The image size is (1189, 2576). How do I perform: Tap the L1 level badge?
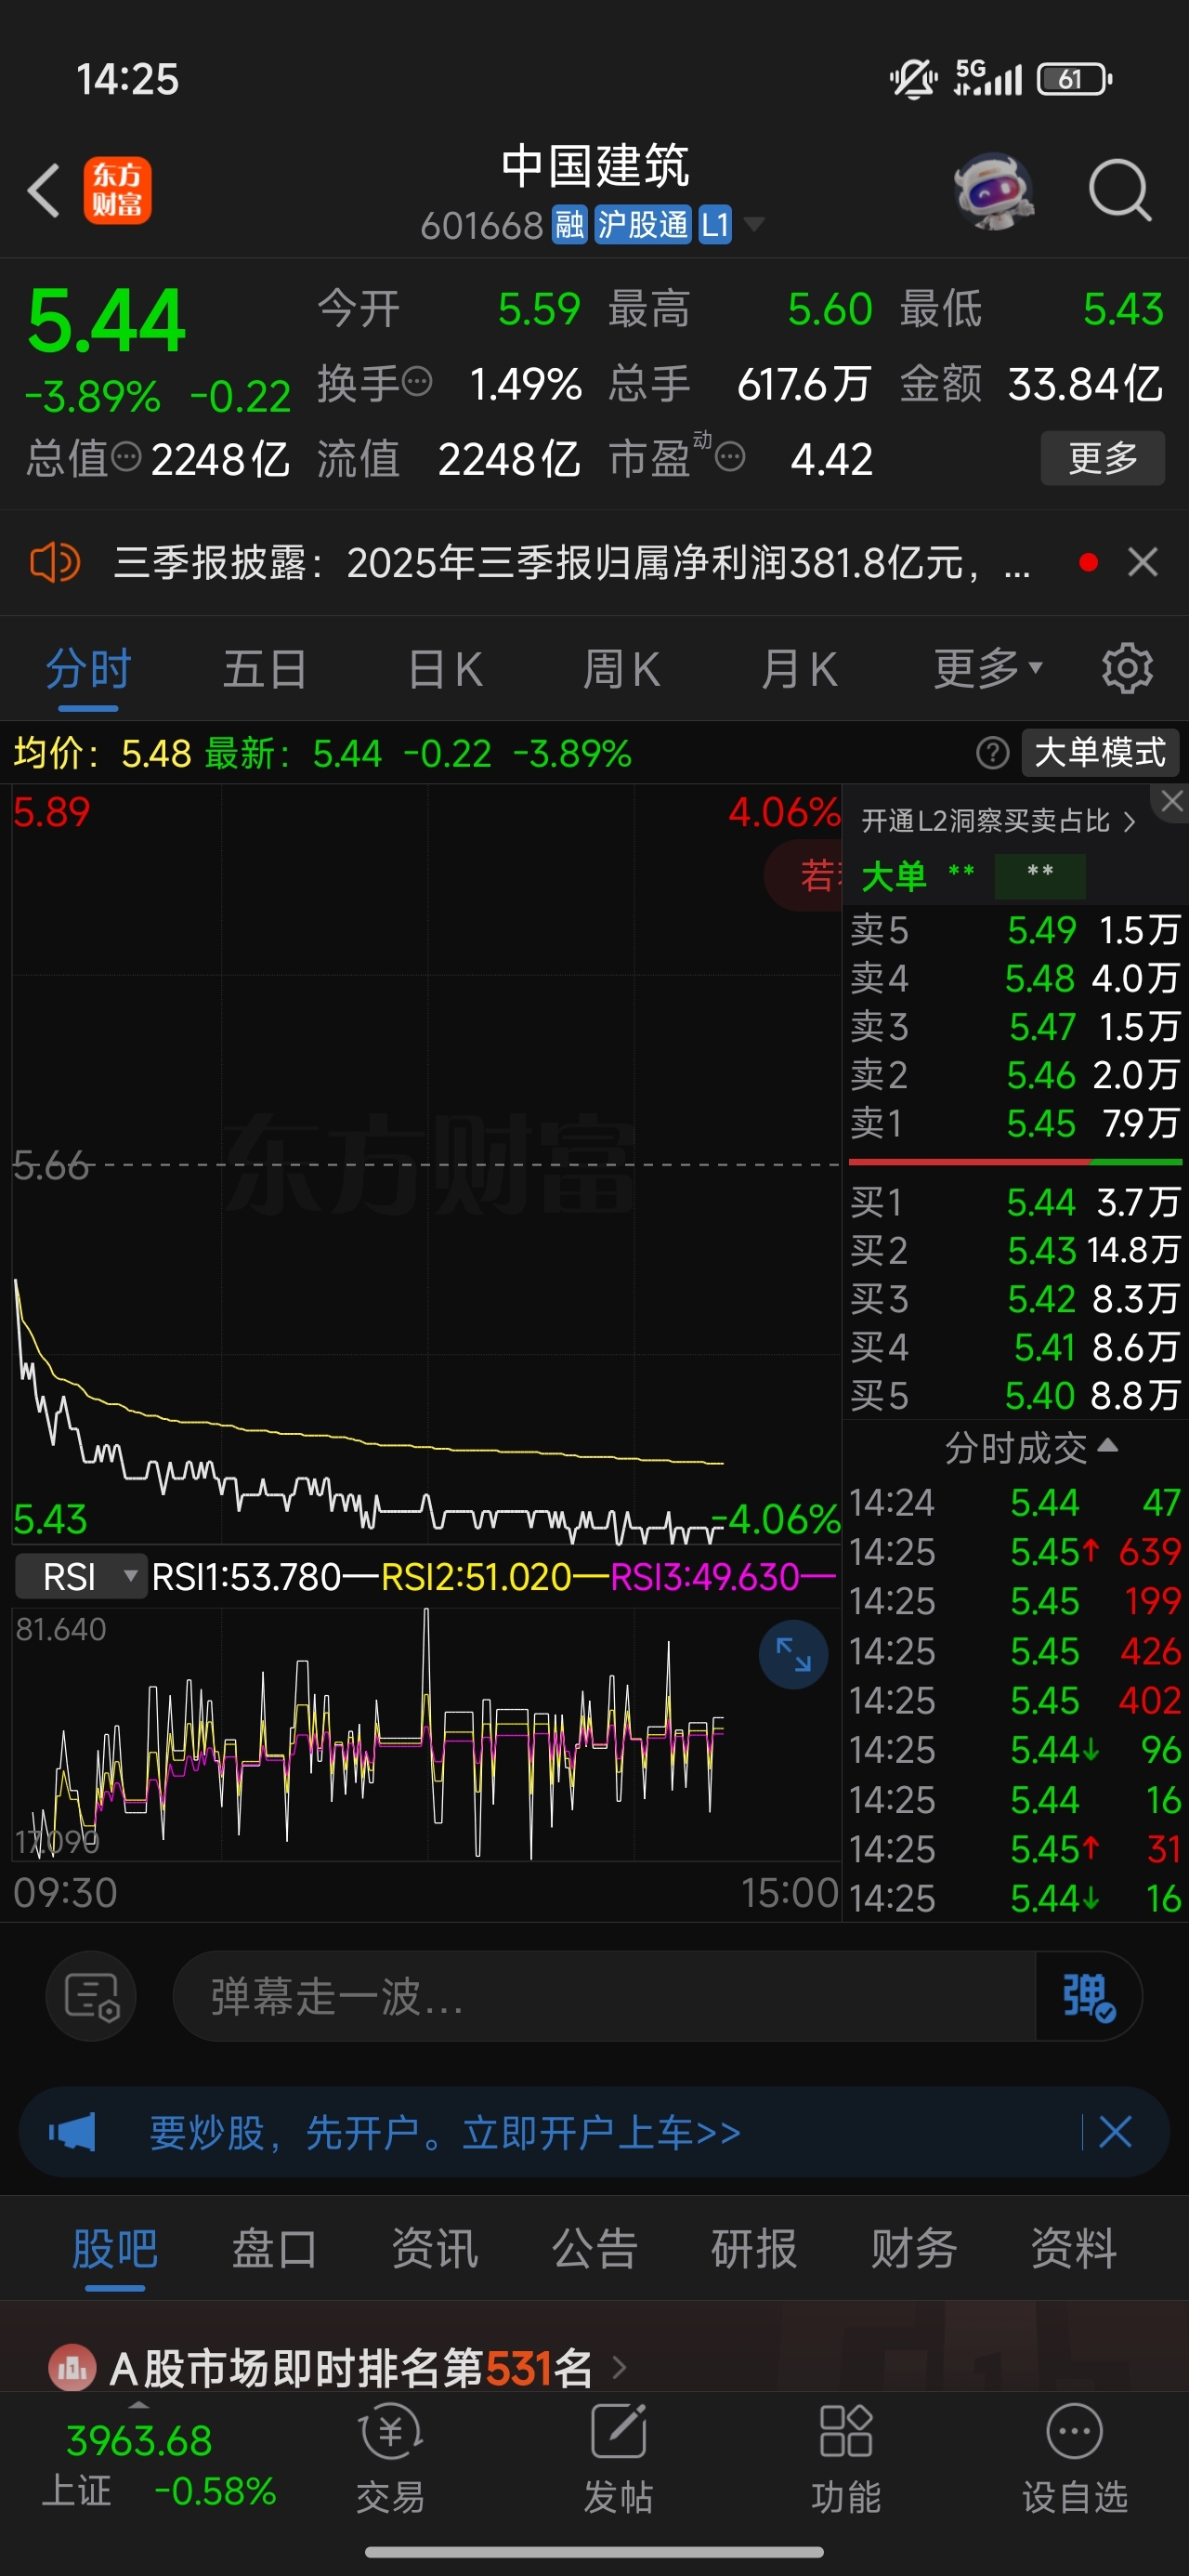tap(715, 225)
